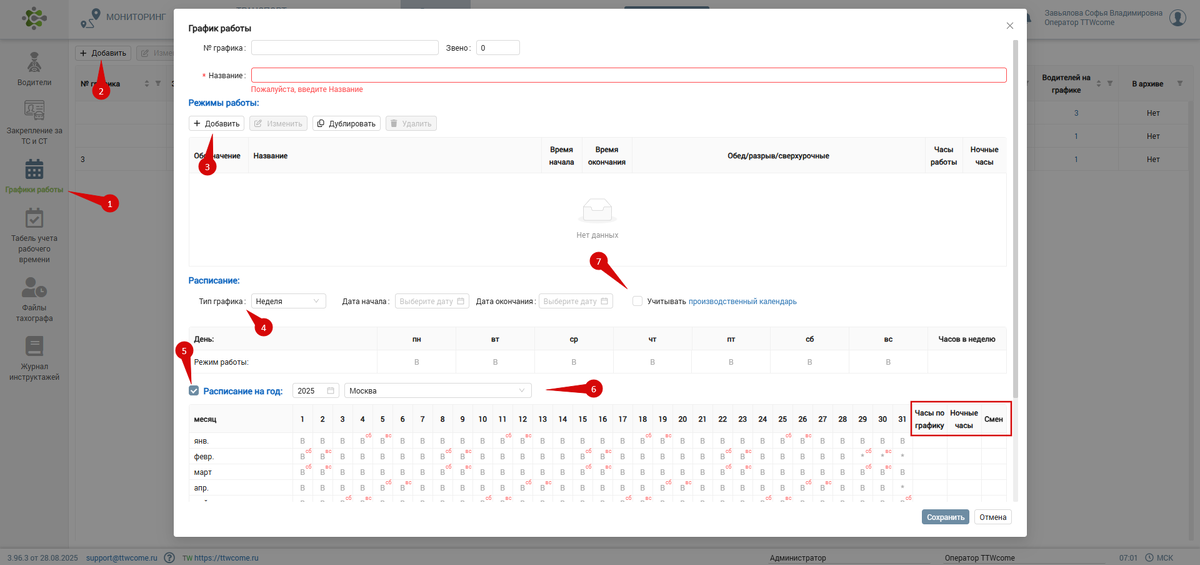Click Режим работы cell under вс
This screenshot has height=565, width=1200.
(888, 362)
